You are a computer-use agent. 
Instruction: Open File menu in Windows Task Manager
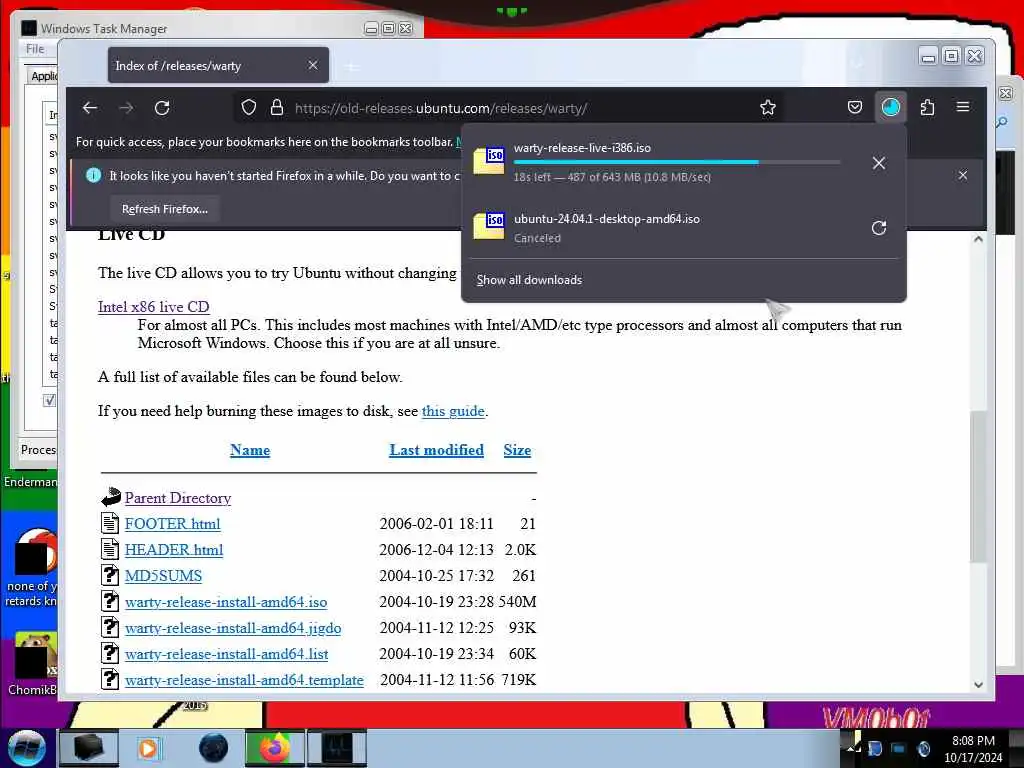tap(35, 48)
